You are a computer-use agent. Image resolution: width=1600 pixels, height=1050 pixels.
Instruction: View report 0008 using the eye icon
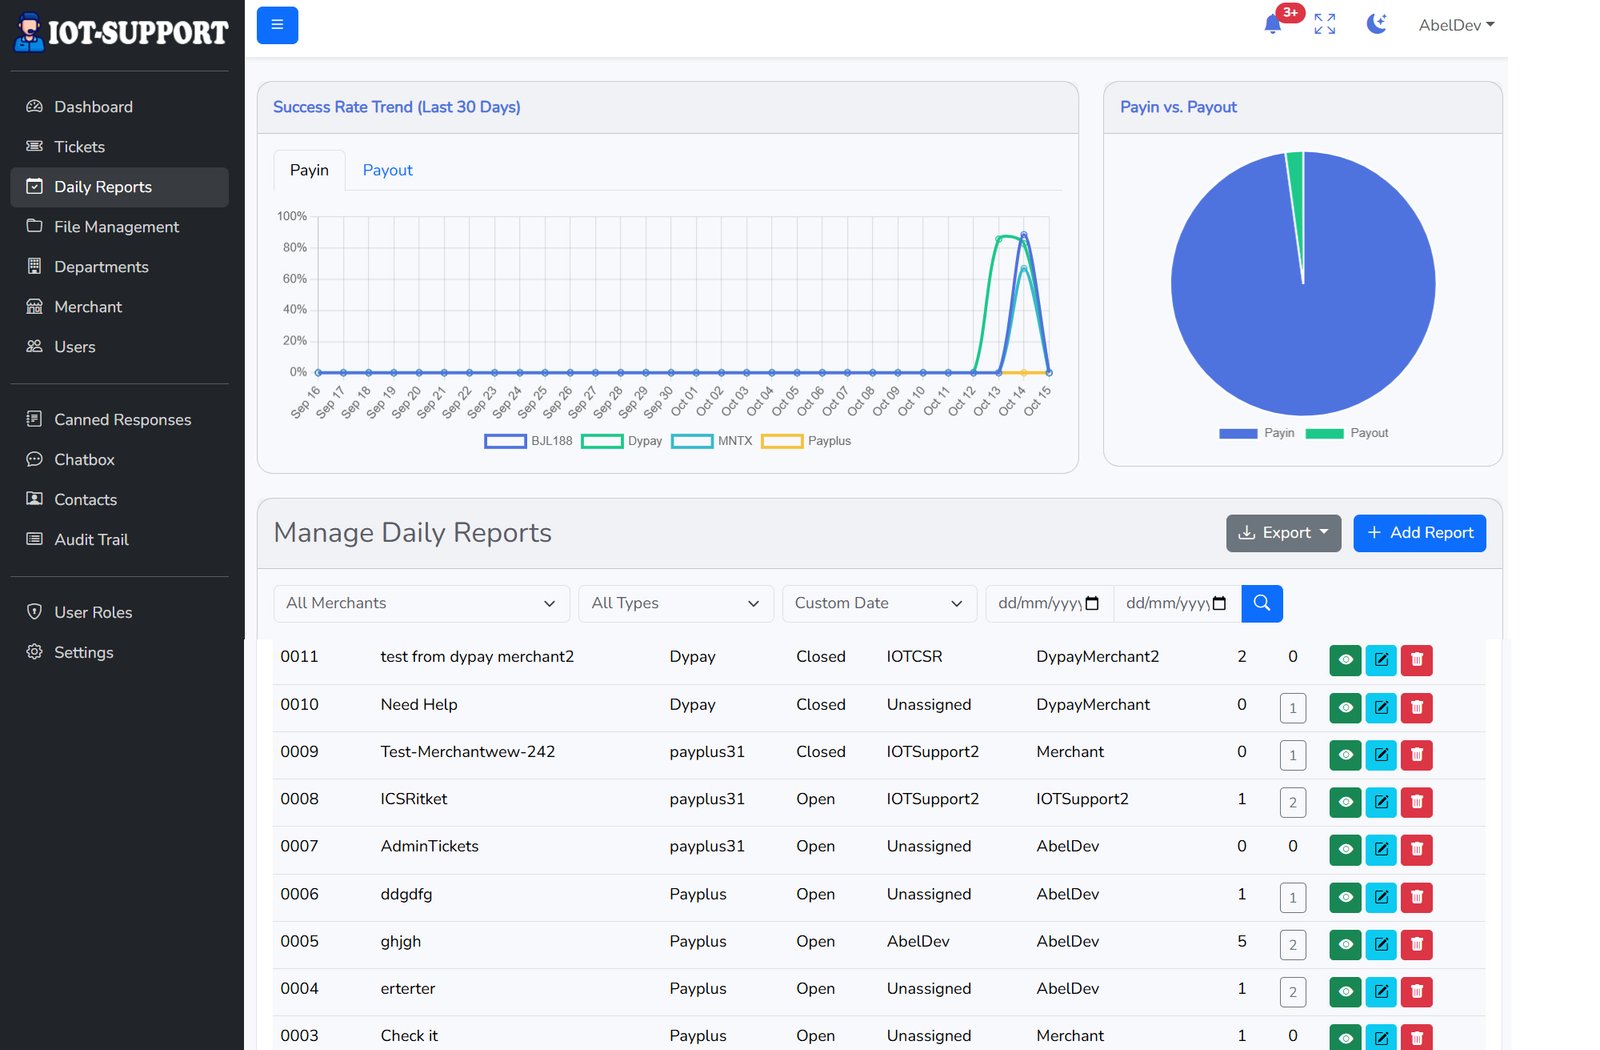[x=1345, y=802]
